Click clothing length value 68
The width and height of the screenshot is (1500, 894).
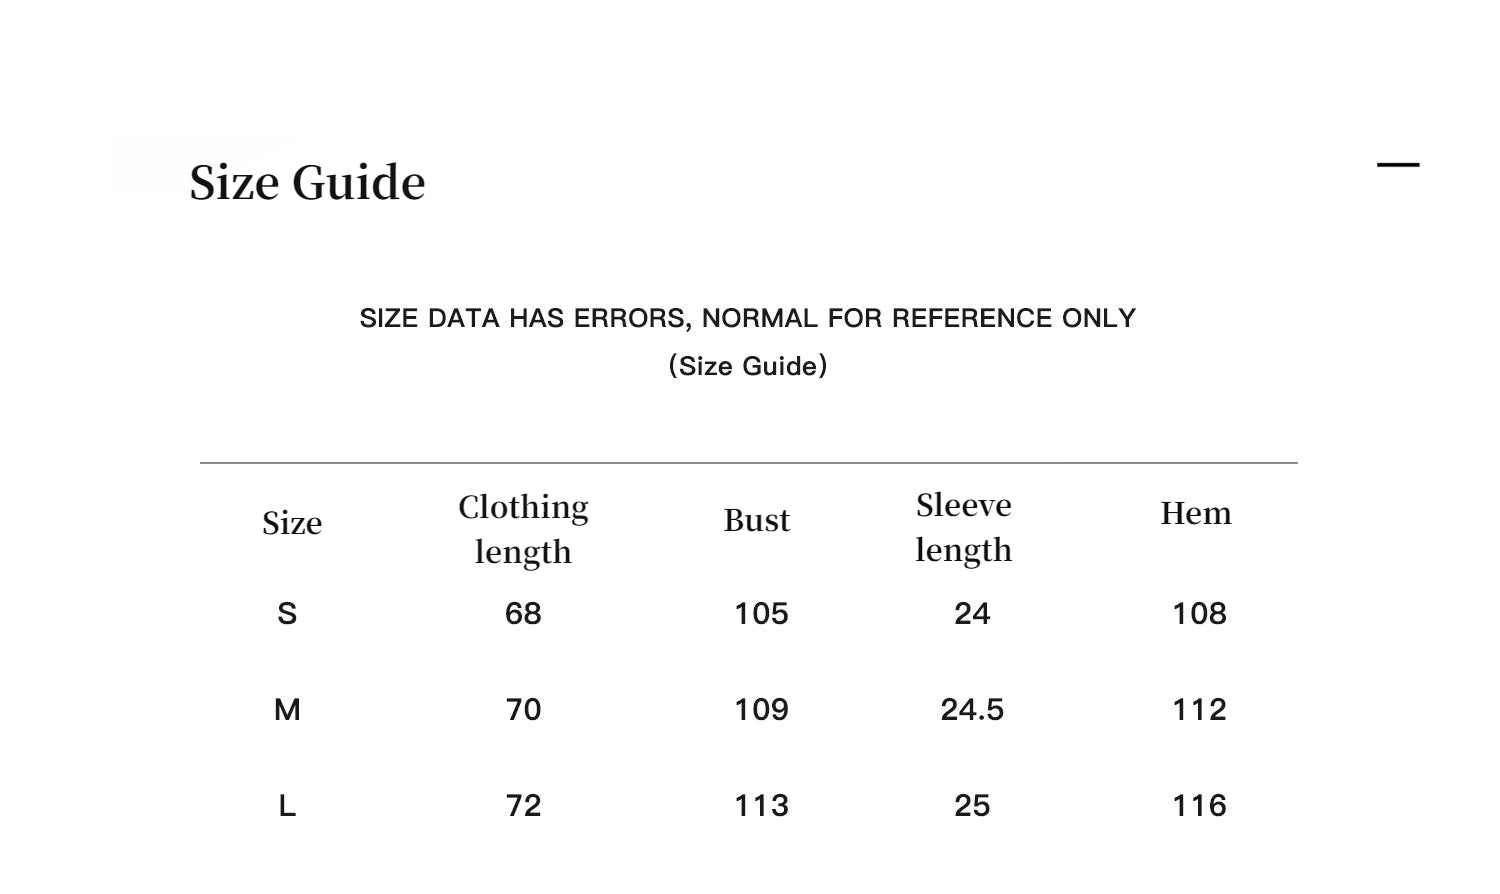(x=523, y=613)
